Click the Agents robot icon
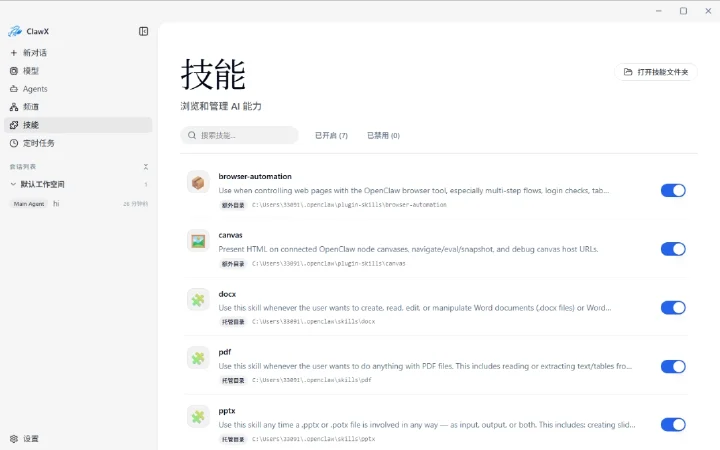720x450 pixels. click(14, 89)
